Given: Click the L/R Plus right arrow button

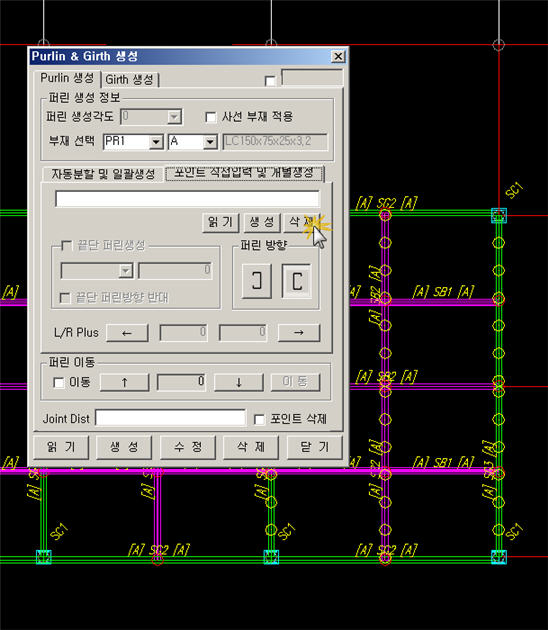Looking at the screenshot, I should pos(299,333).
